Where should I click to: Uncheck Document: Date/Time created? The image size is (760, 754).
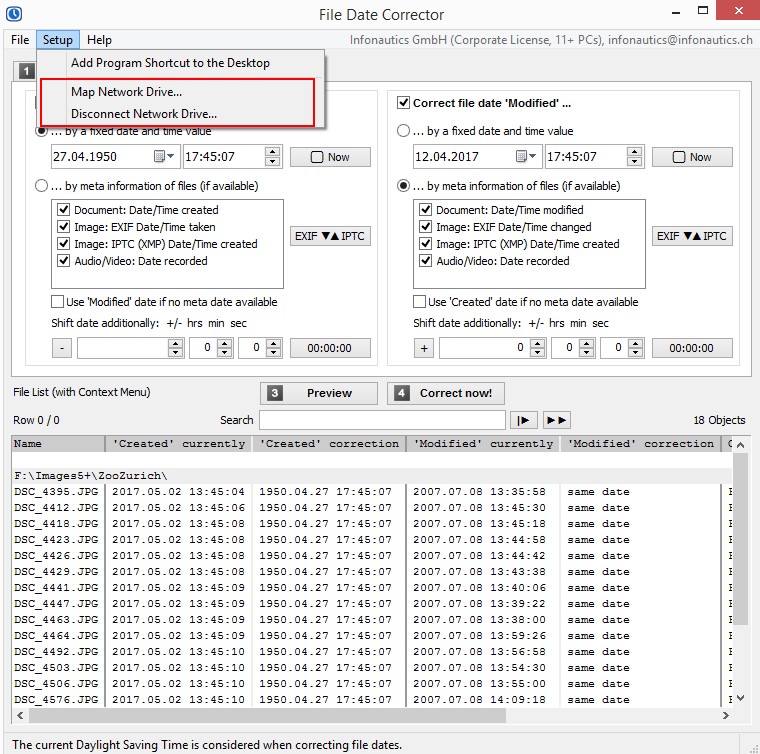63,210
